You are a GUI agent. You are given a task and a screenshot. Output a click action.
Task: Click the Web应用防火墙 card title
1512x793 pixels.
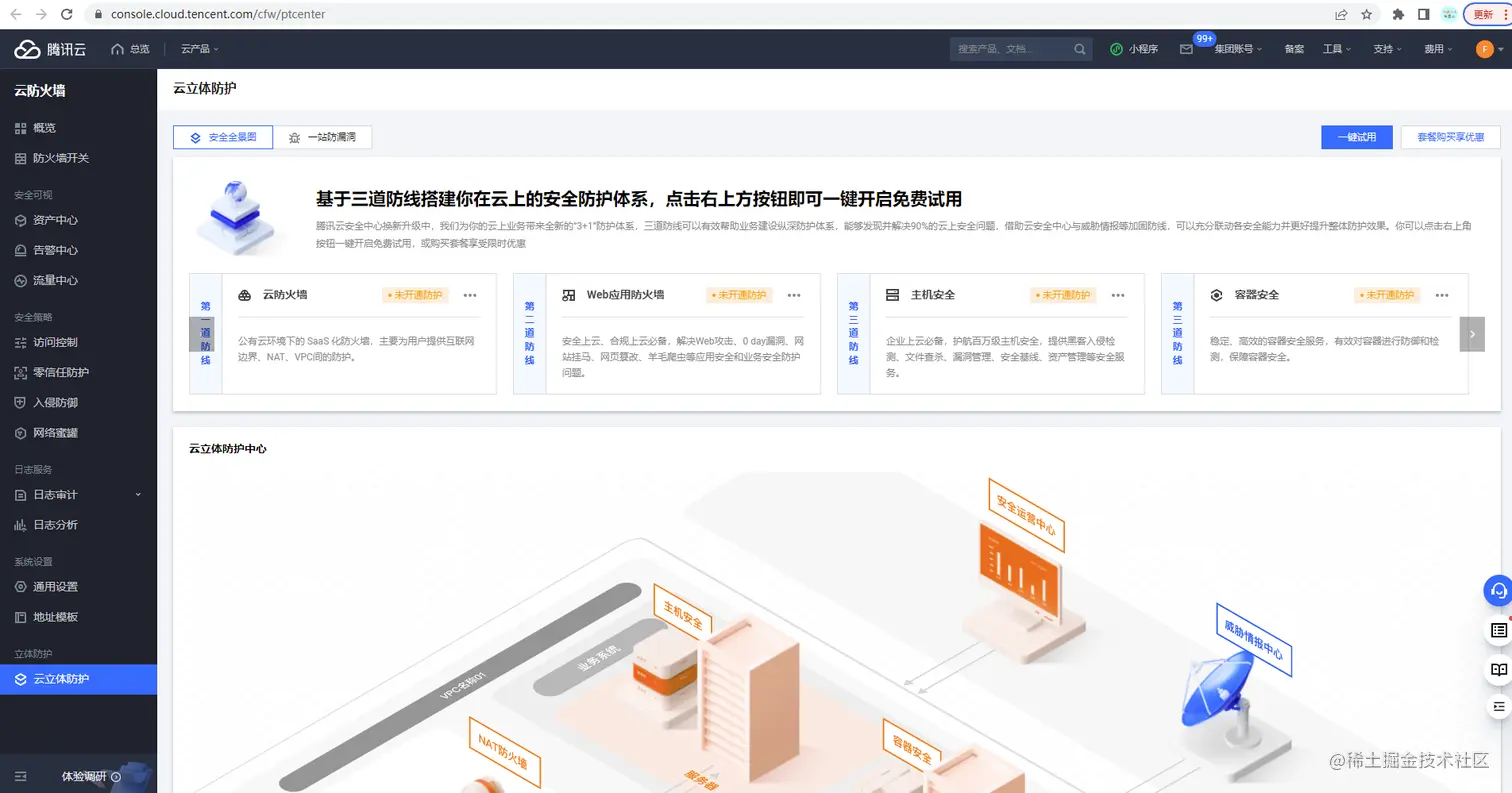[x=625, y=295]
